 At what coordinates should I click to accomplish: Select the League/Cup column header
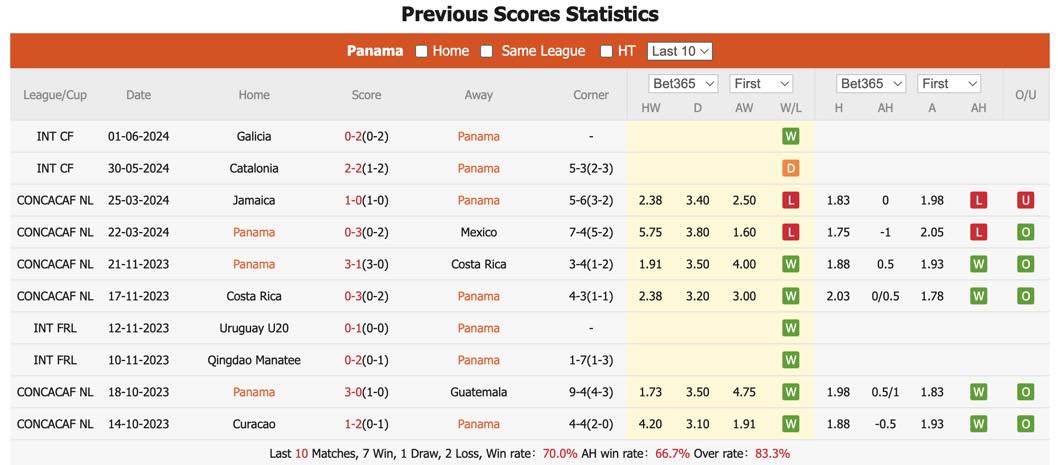pyautogui.click(x=55, y=95)
